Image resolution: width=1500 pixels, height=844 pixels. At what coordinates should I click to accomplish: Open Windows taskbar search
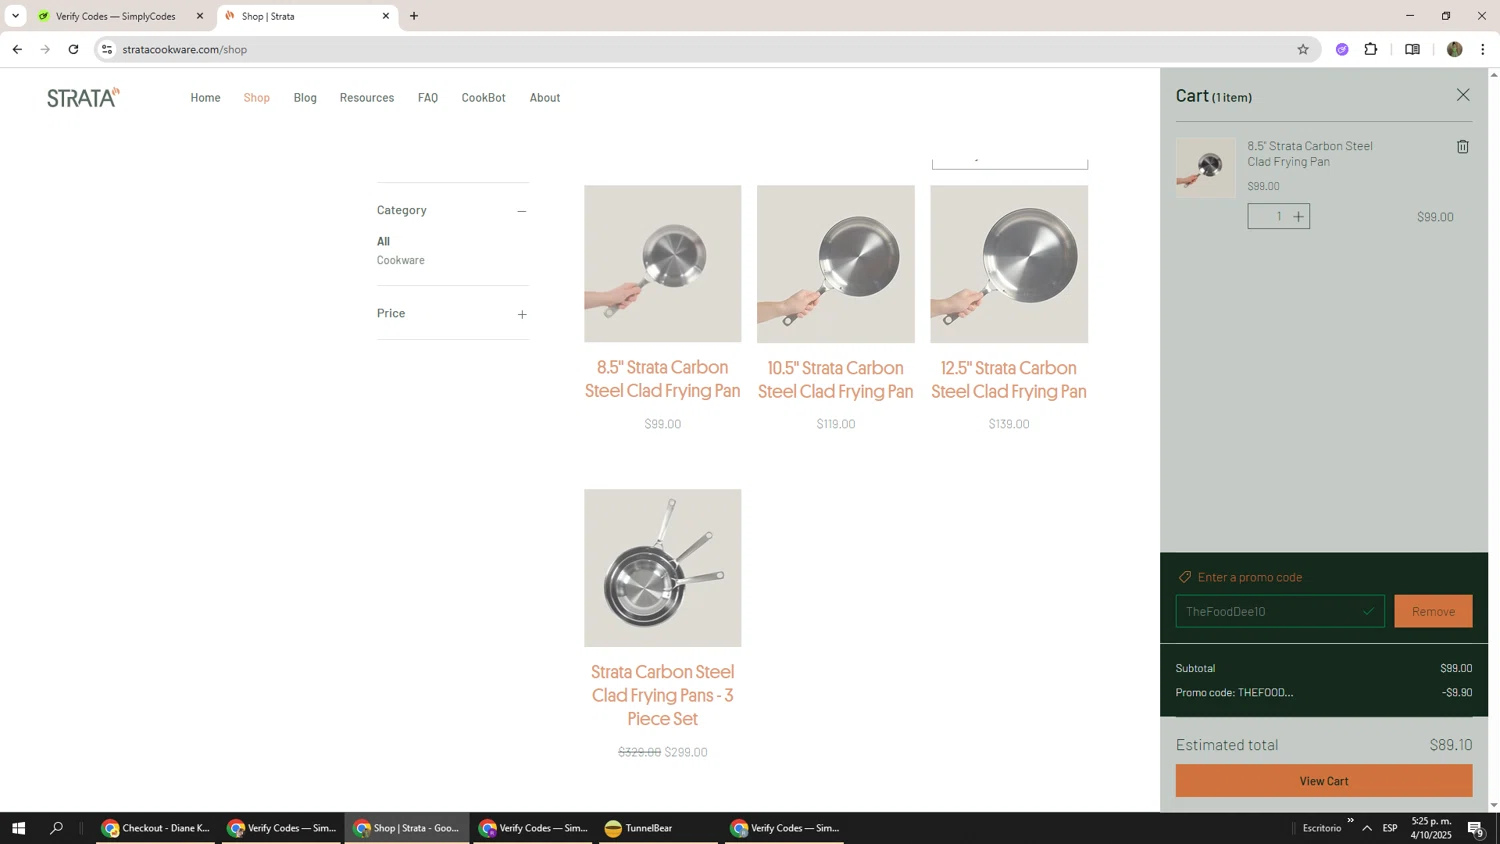click(56, 828)
